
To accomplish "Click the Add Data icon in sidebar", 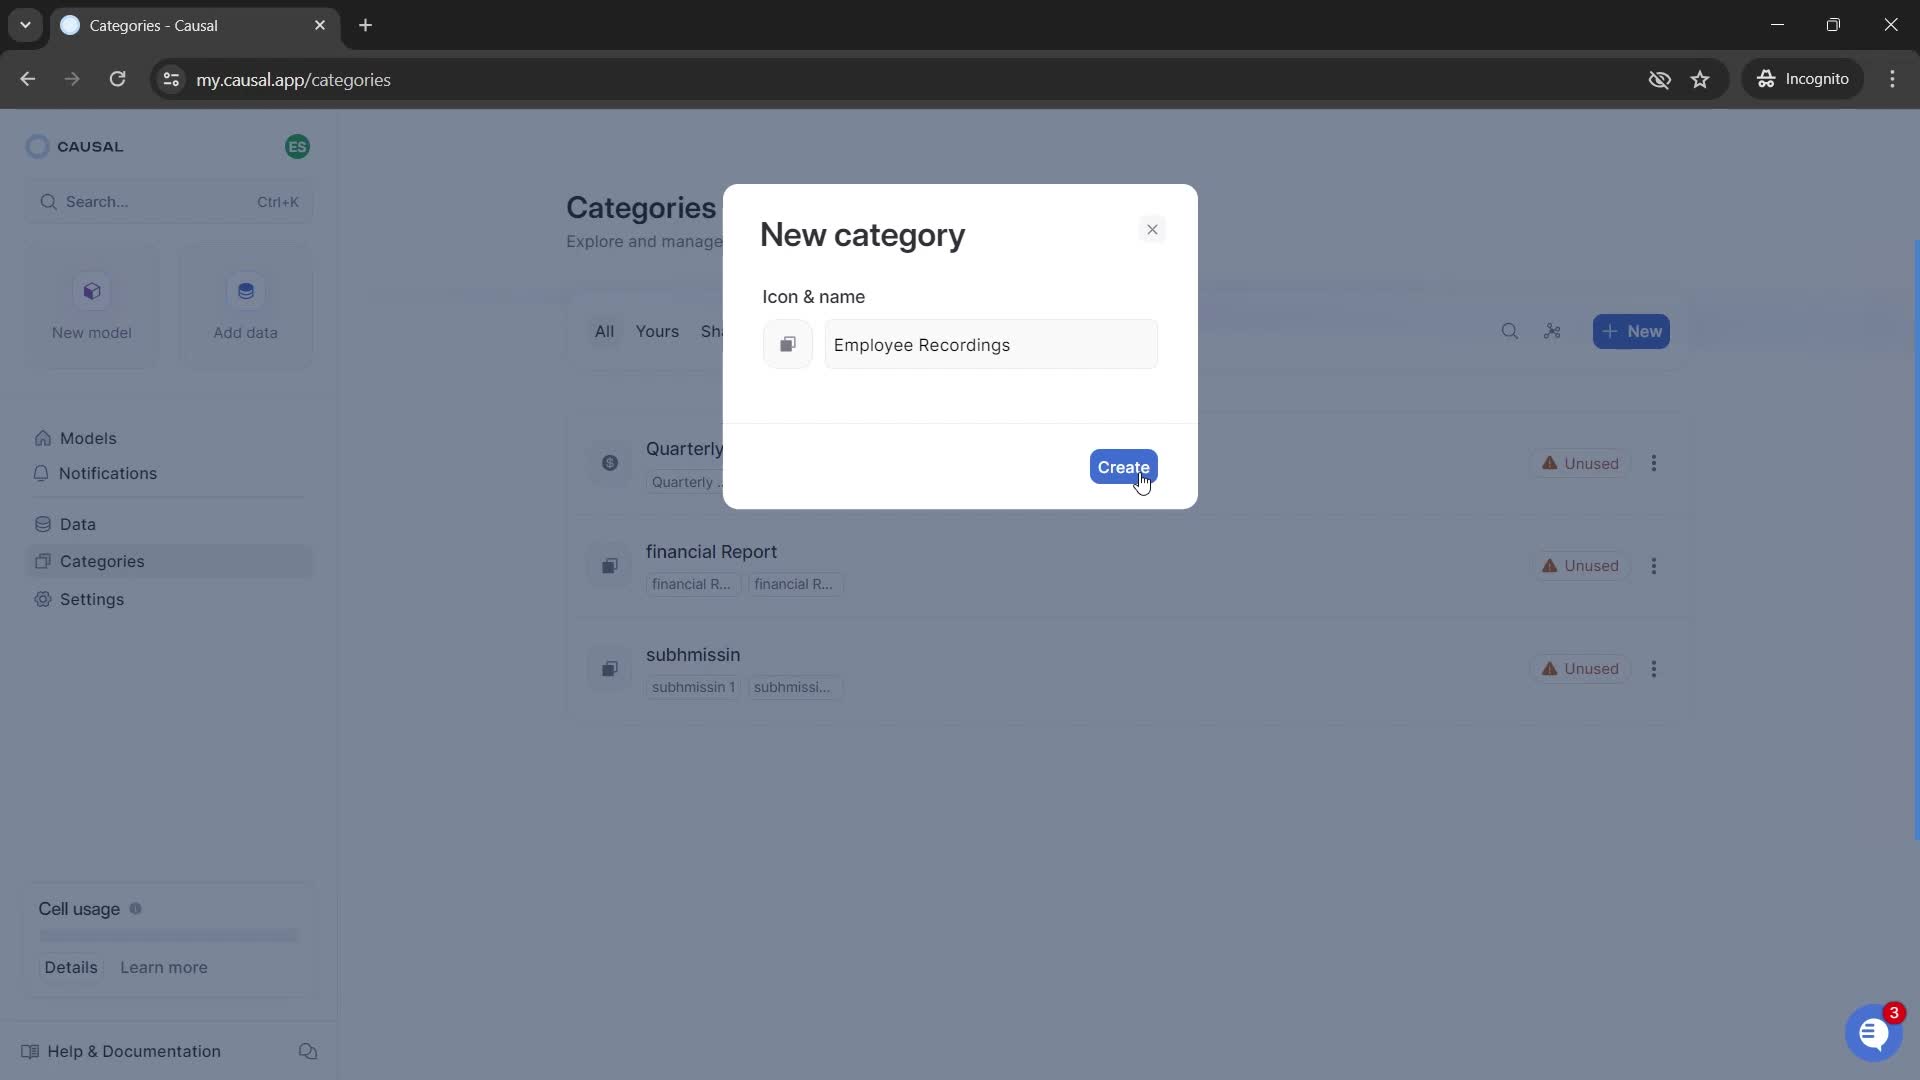I will click(x=245, y=291).
